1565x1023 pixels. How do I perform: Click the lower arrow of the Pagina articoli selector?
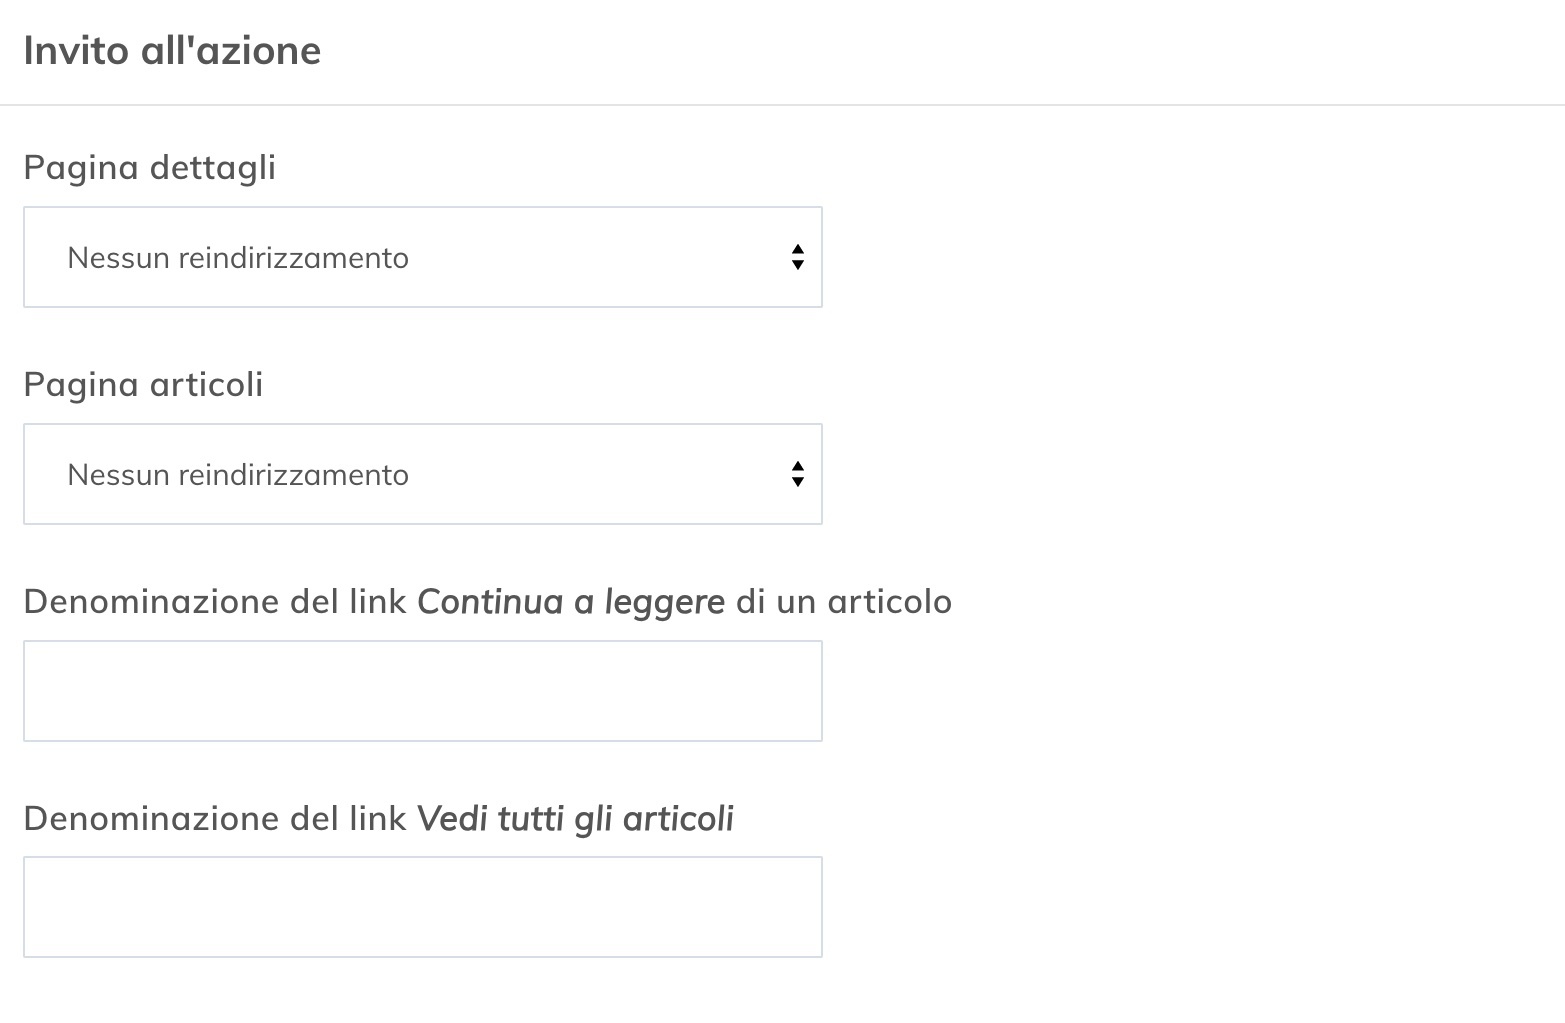797,483
